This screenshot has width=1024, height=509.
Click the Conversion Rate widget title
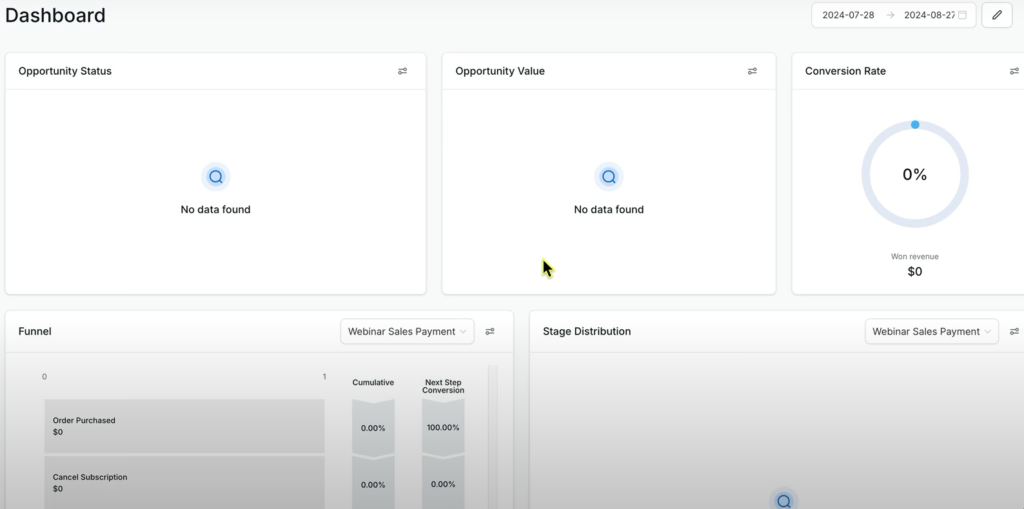(845, 71)
